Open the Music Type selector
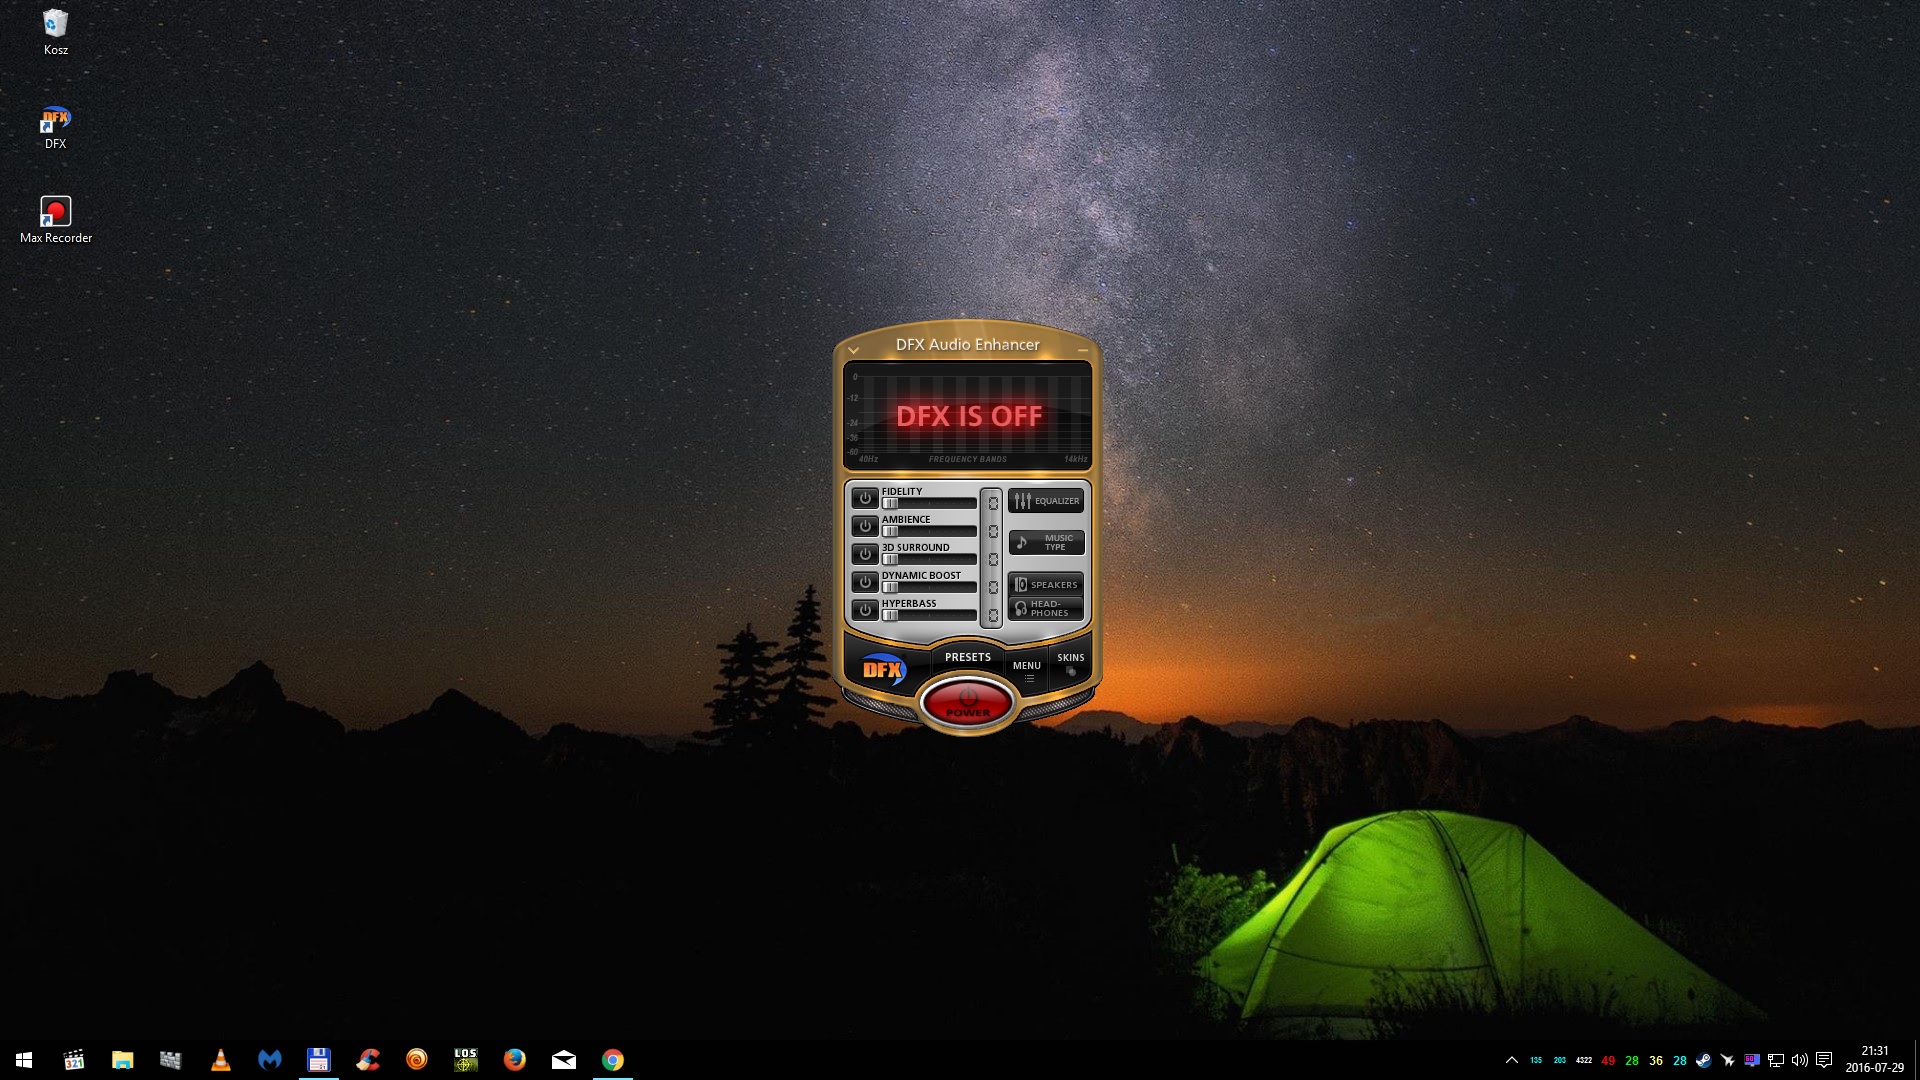The width and height of the screenshot is (1920, 1080). click(x=1046, y=543)
